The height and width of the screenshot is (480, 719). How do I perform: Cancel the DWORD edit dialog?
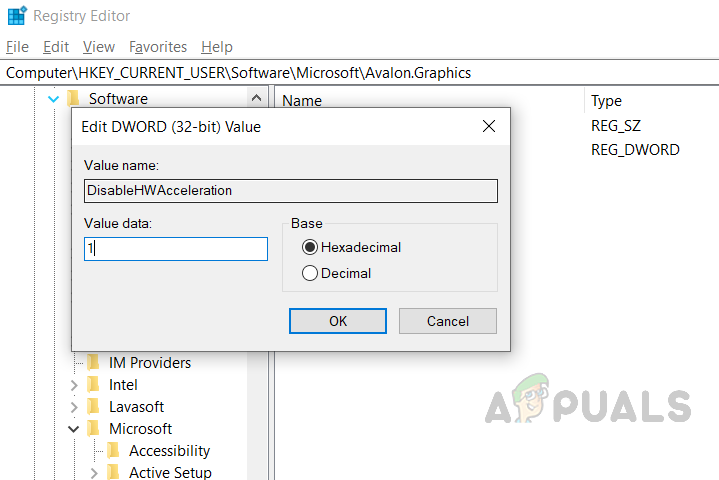pyautogui.click(x=448, y=321)
